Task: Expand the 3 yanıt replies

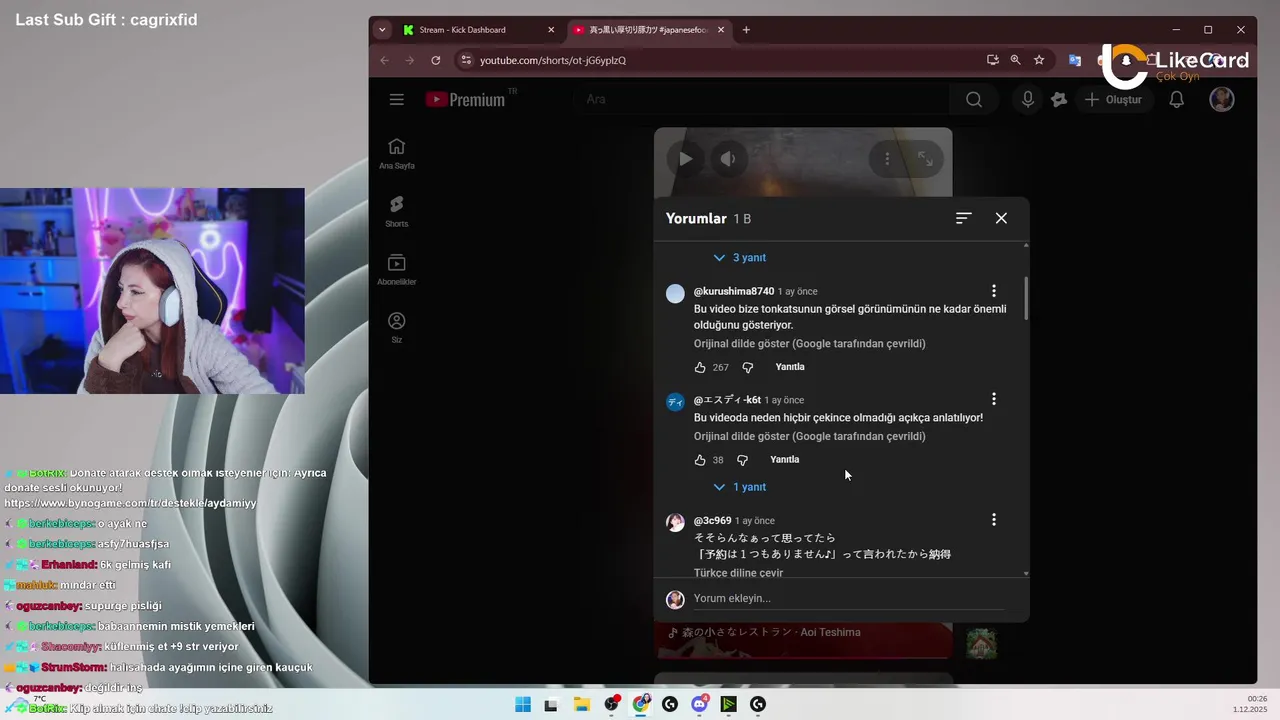Action: (x=739, y=258)
